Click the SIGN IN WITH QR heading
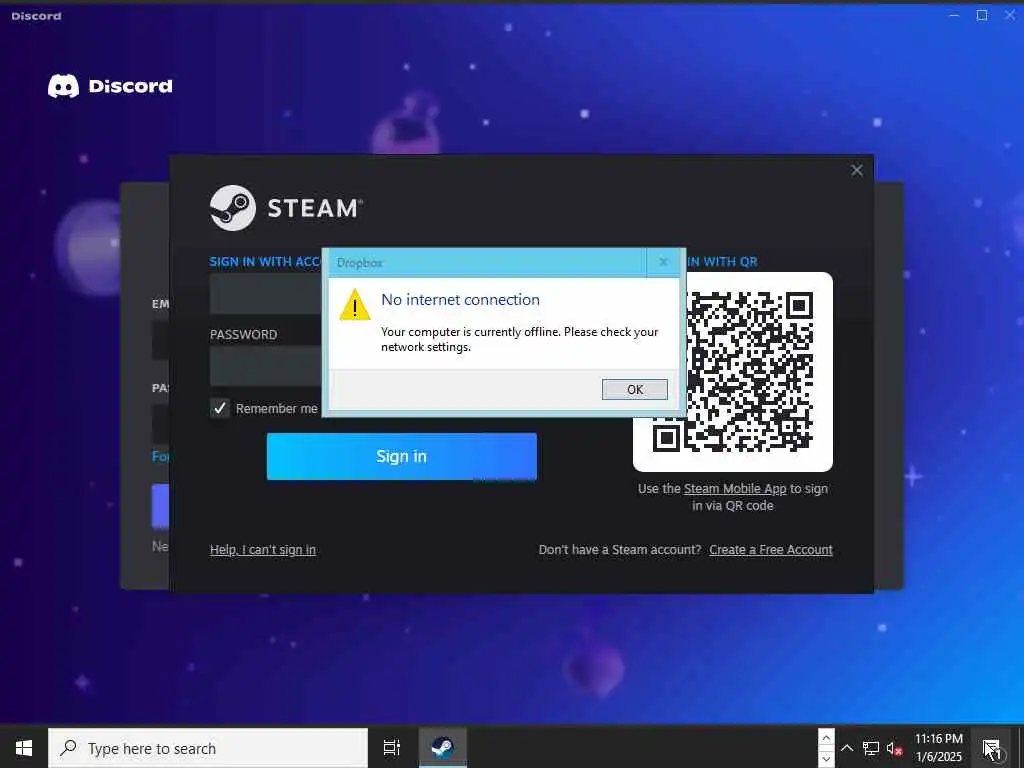 [722, 262]
